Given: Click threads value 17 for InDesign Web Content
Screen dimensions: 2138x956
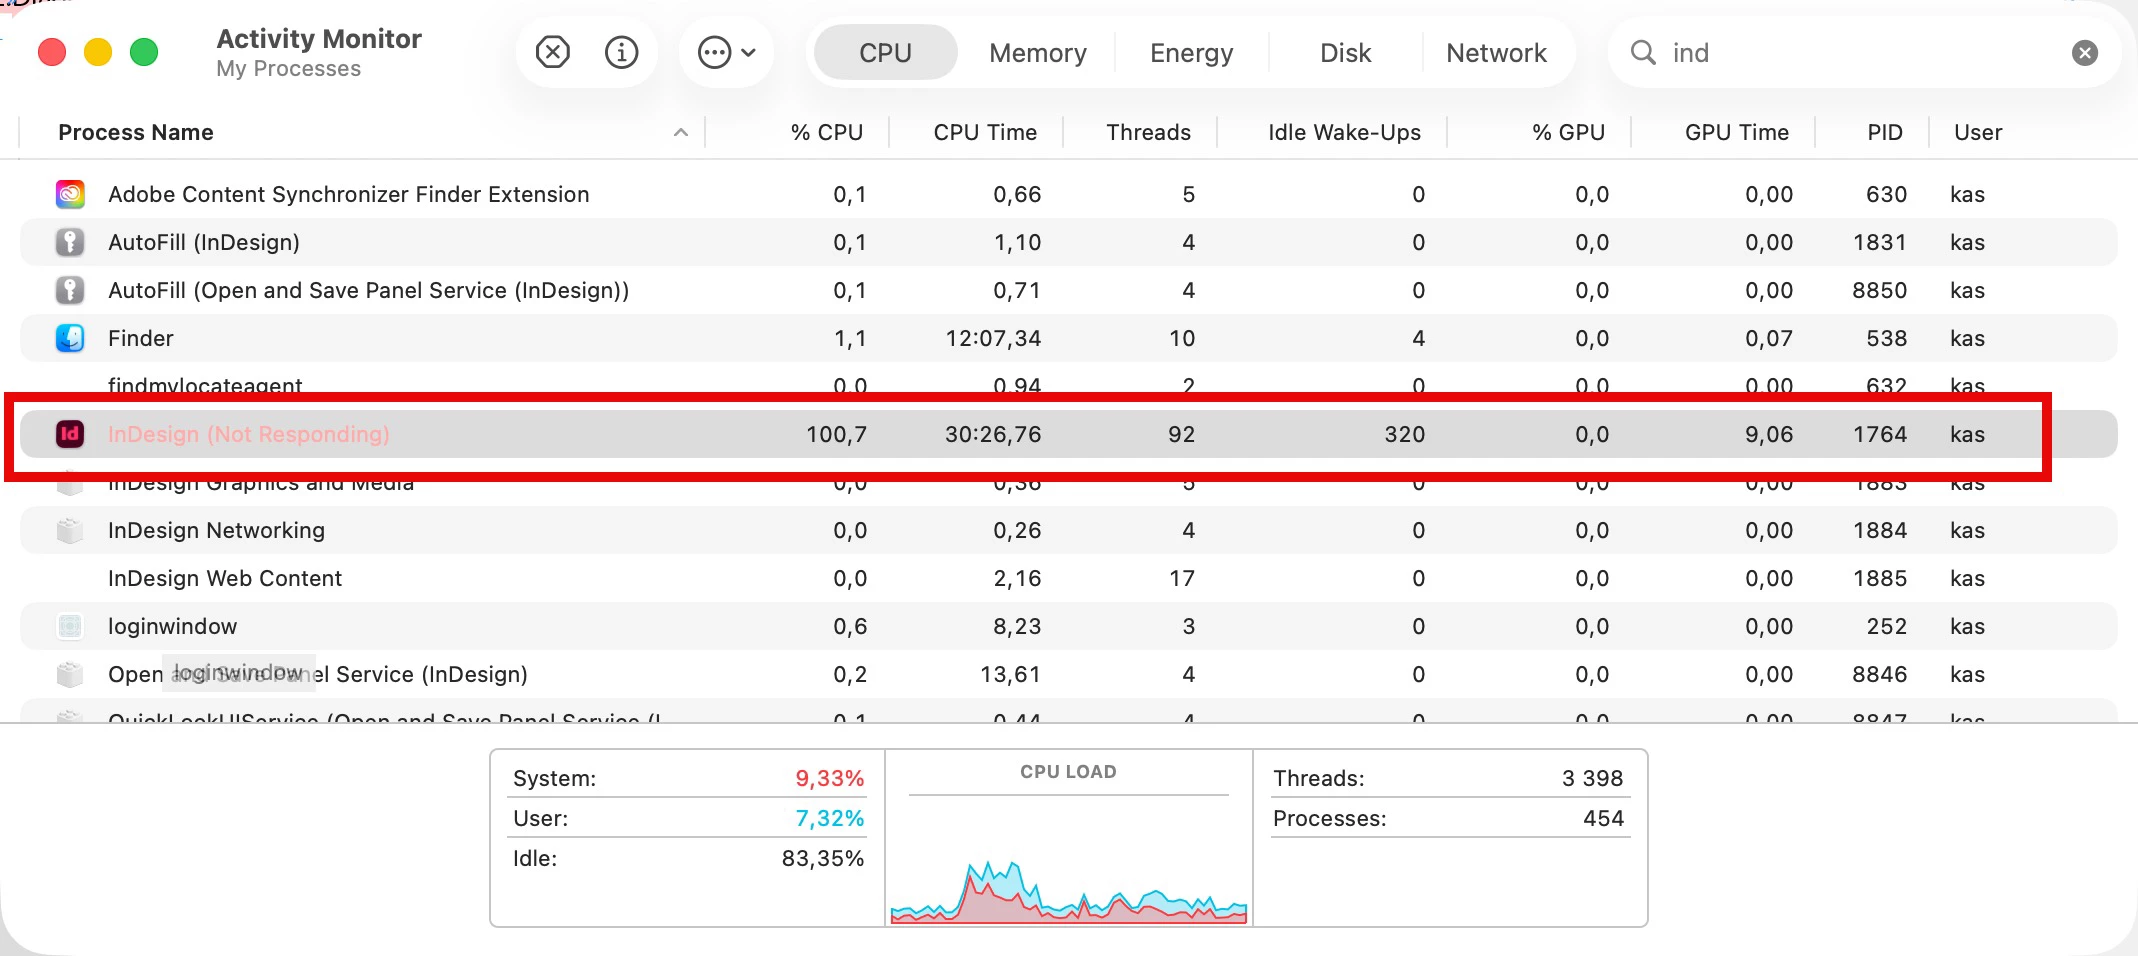Looking at the screenshot, I should pos(1182,578).
